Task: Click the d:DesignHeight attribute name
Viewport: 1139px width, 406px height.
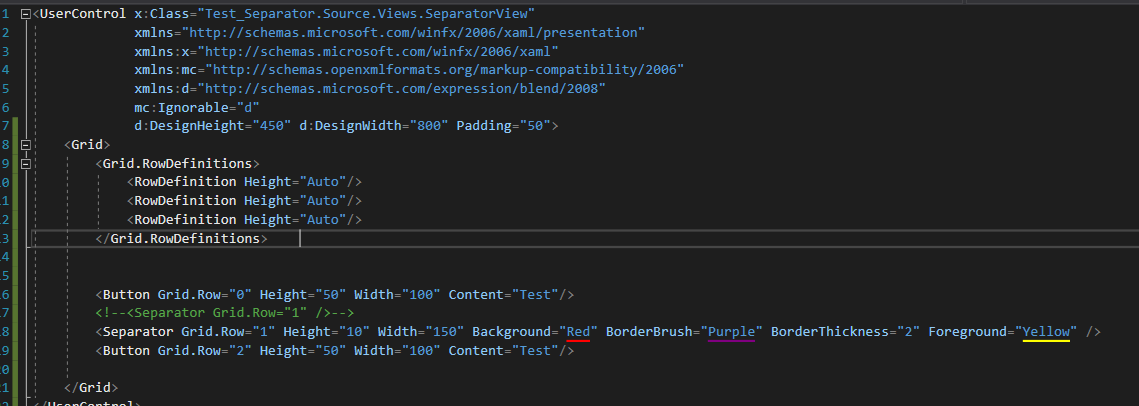Action: pyautogui.click(x=189, y=126)
